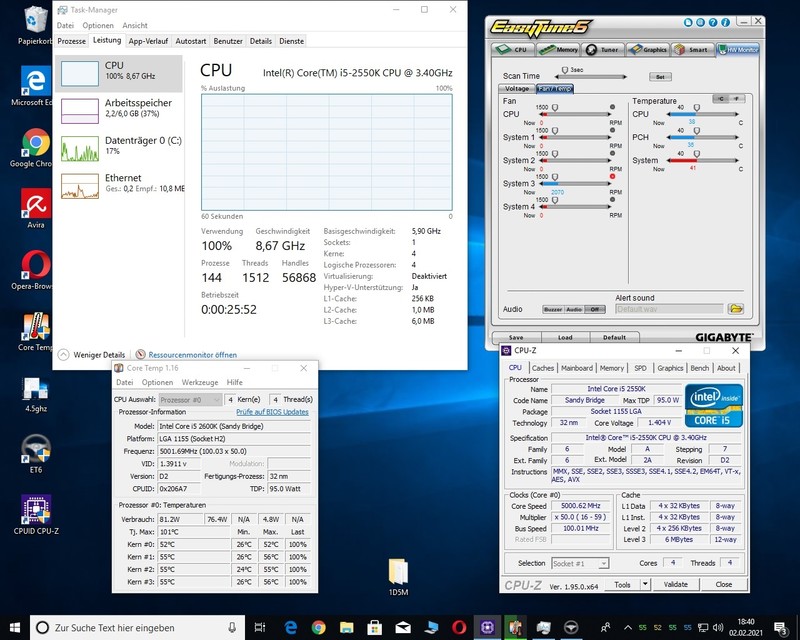Open the Google Chrome desktop shortcut
Image resolution: width=800 pixels, height=640 pixels.
point(35,148)
